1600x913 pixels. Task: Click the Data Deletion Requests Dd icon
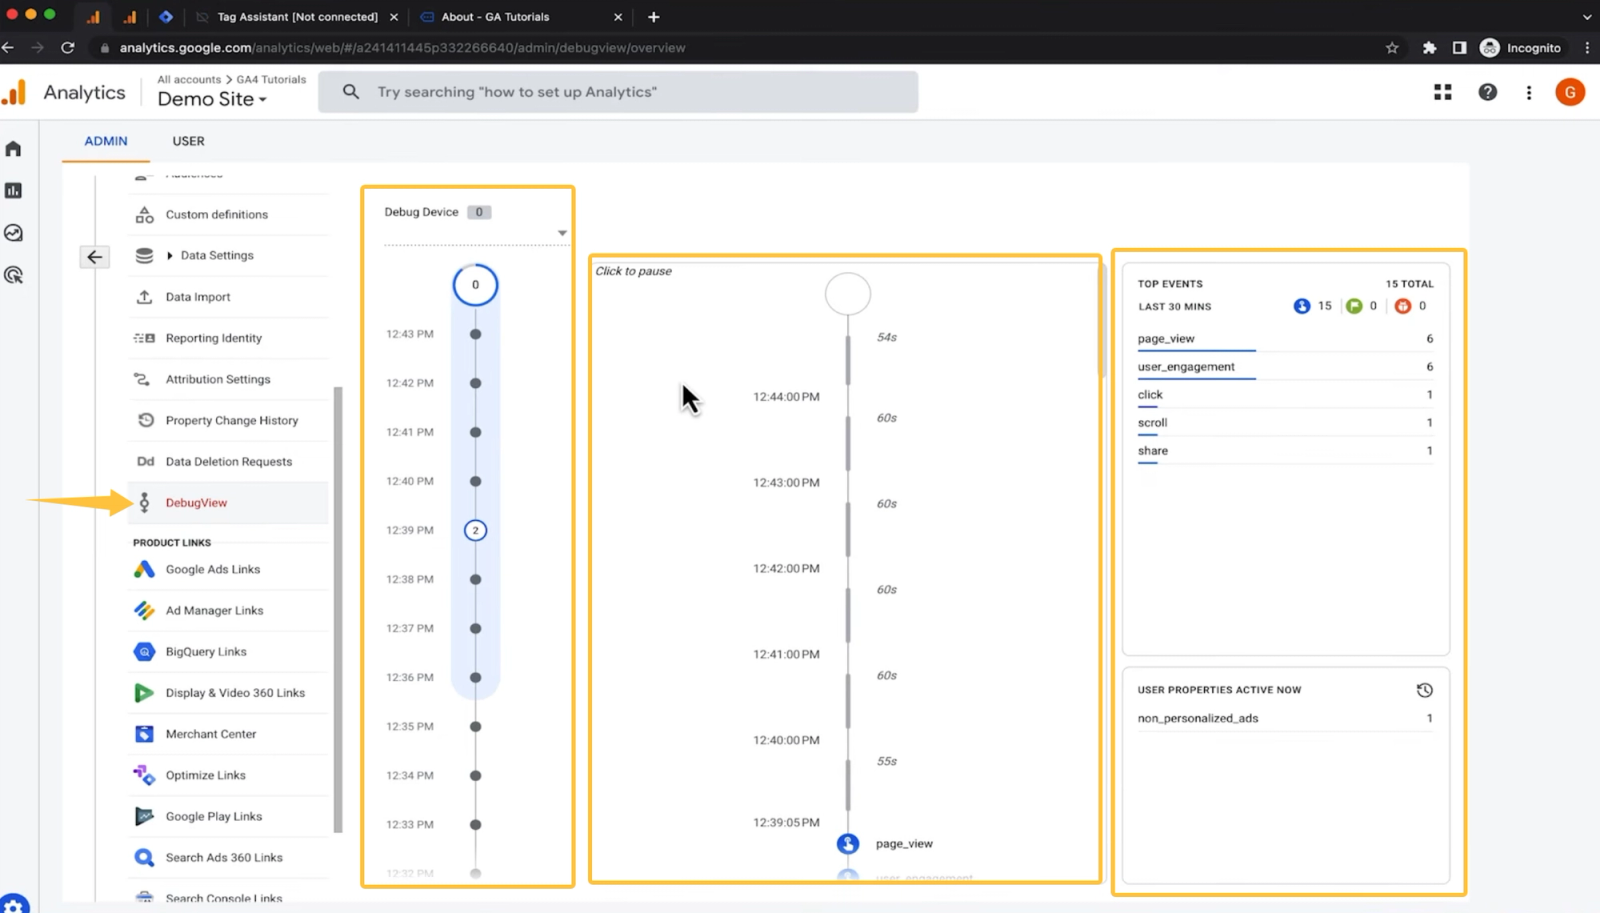(145, 461)
